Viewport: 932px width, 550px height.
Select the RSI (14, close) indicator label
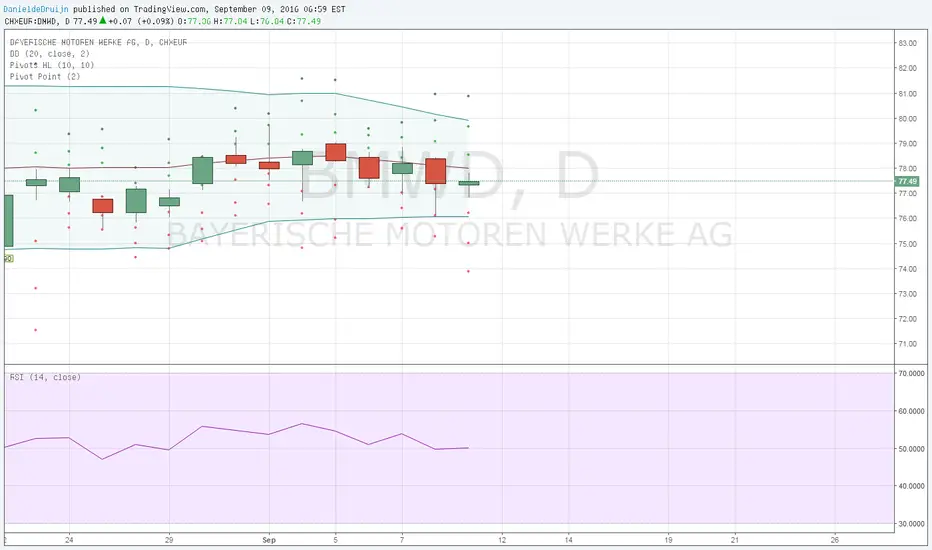(45, 378)
